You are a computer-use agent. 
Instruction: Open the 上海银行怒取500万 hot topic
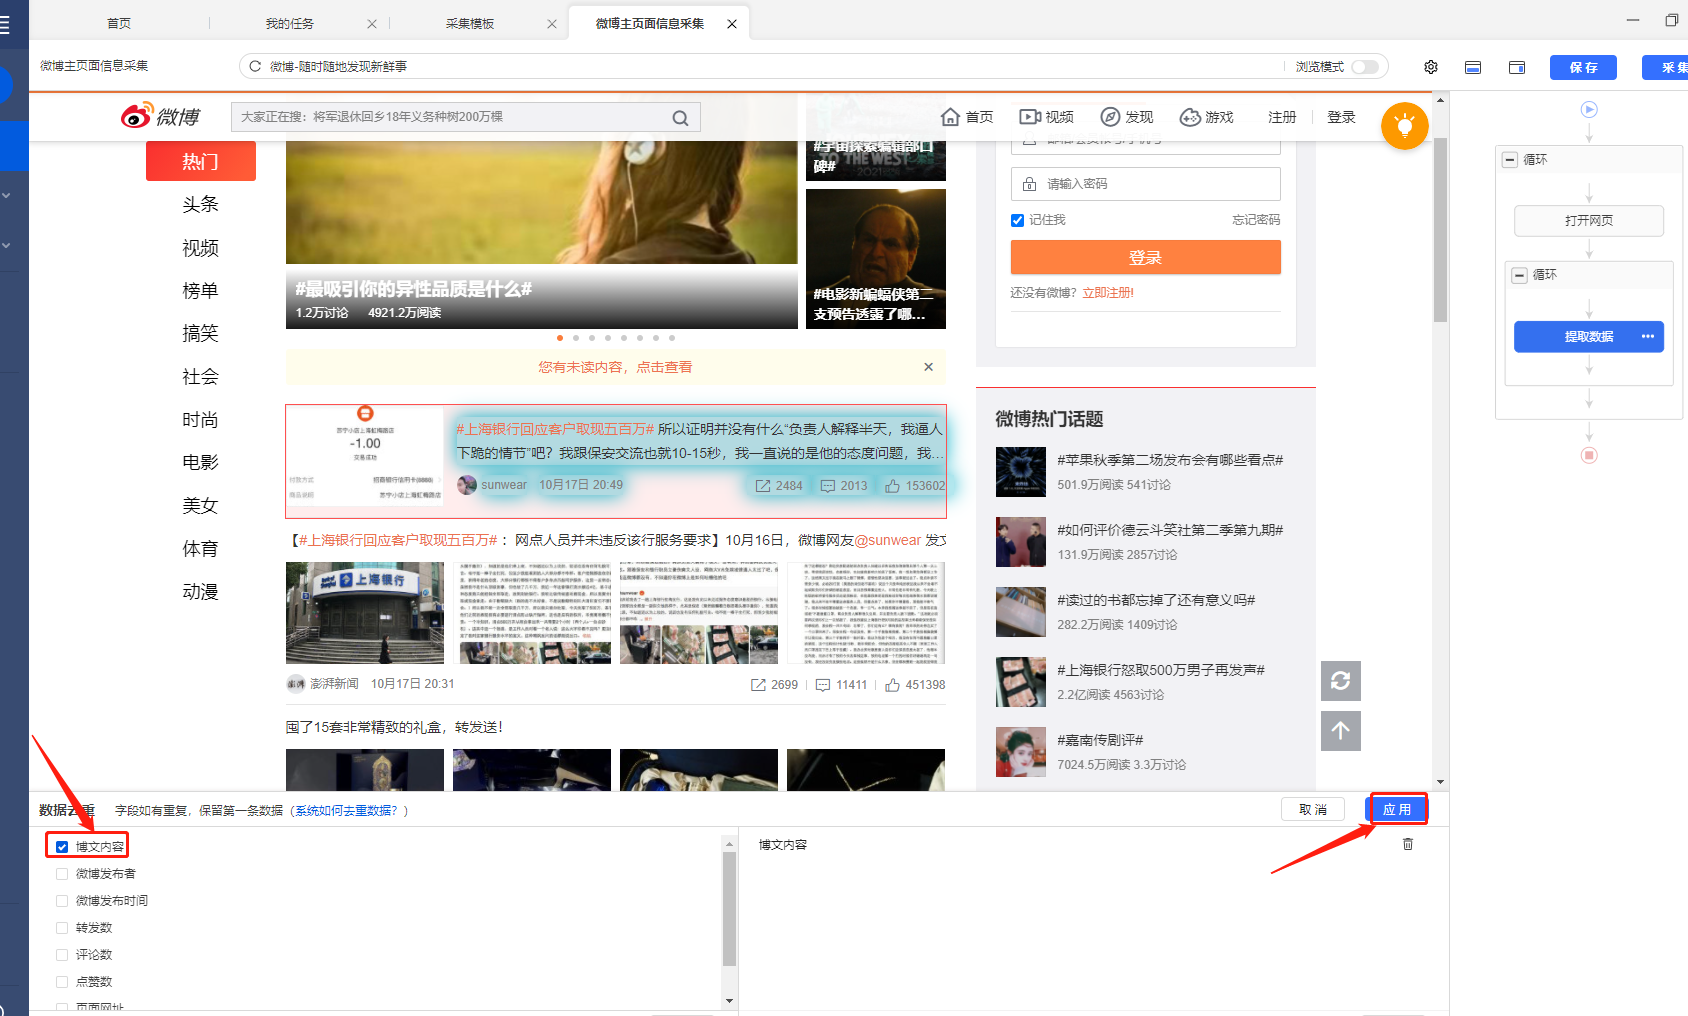pos(1161,670)
